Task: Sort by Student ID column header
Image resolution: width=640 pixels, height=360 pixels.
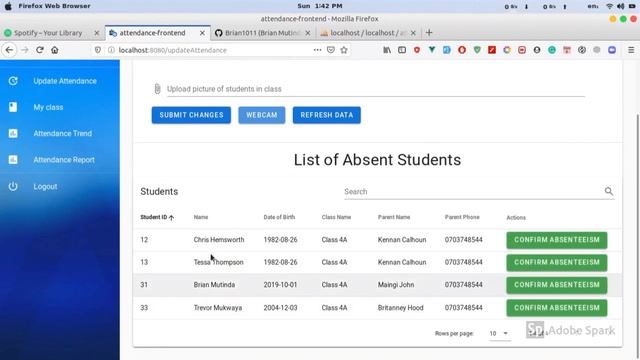Action: tap(157, 217)
